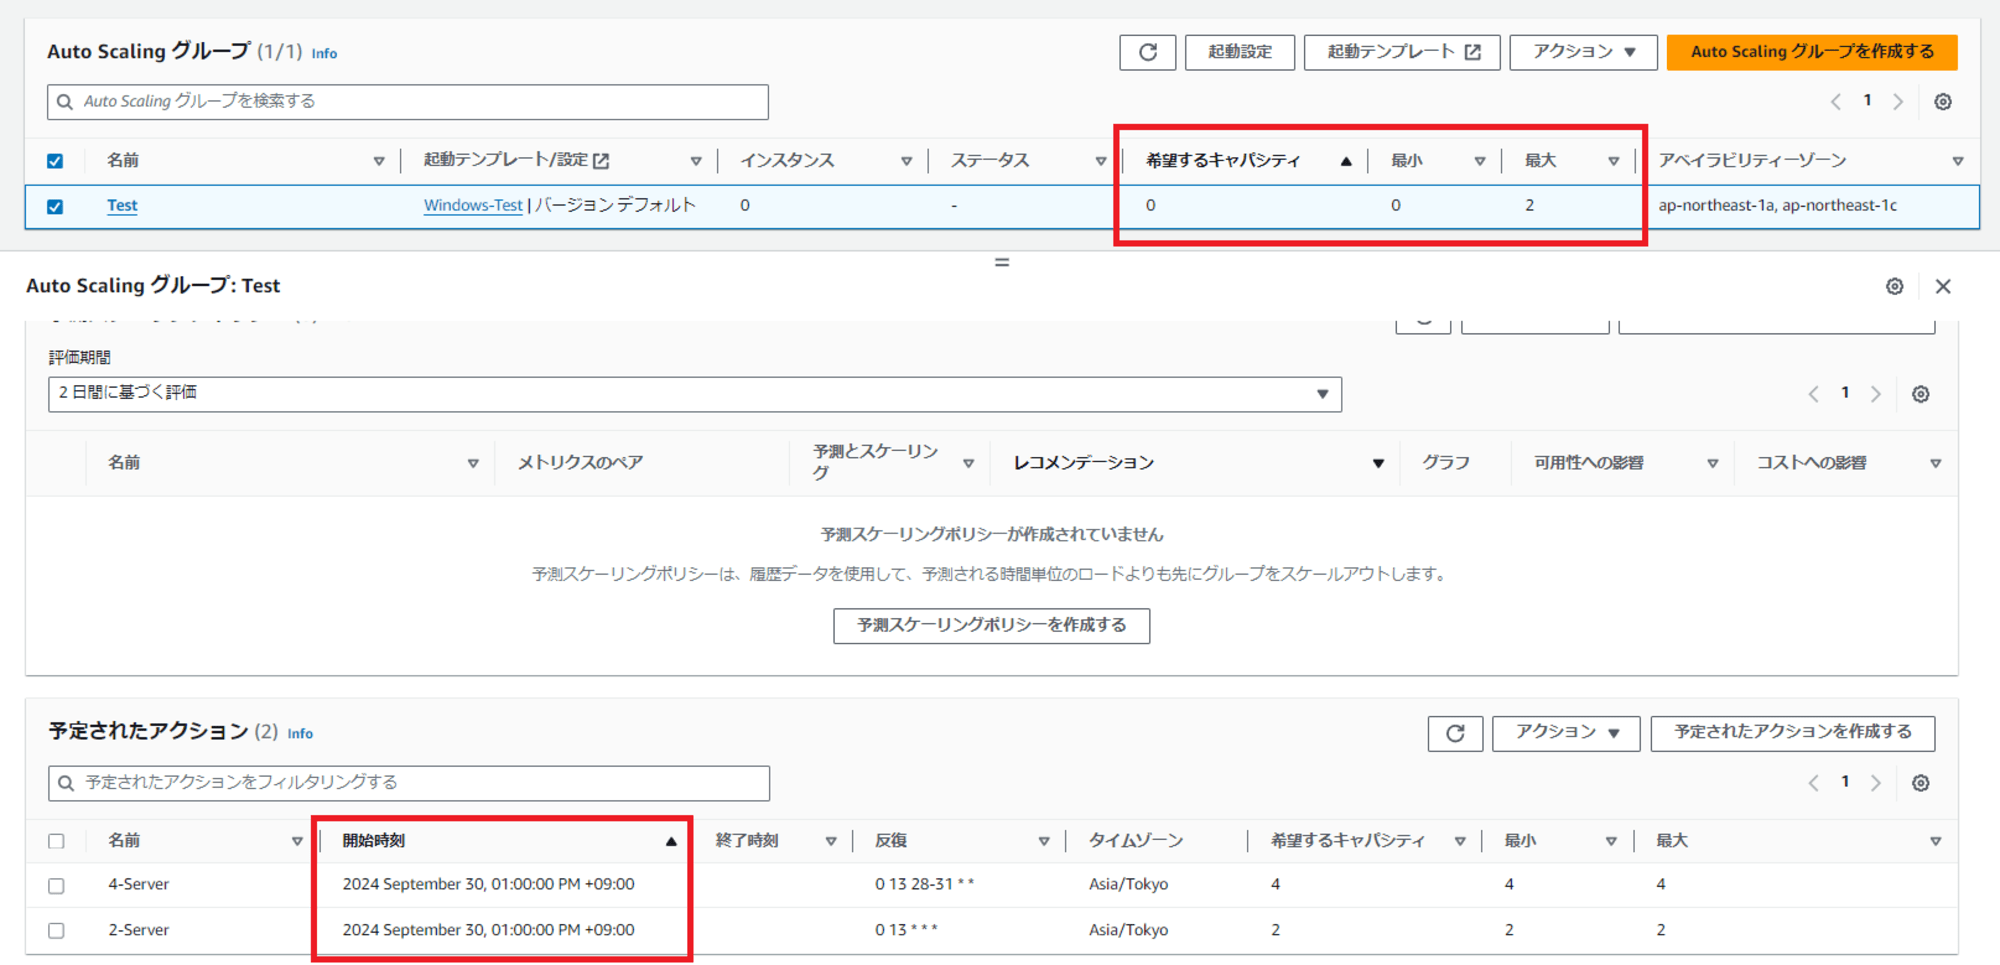Click the panel split resize handle
The height and width of the screenshot is (965, 2000).
click(1001, 262)
